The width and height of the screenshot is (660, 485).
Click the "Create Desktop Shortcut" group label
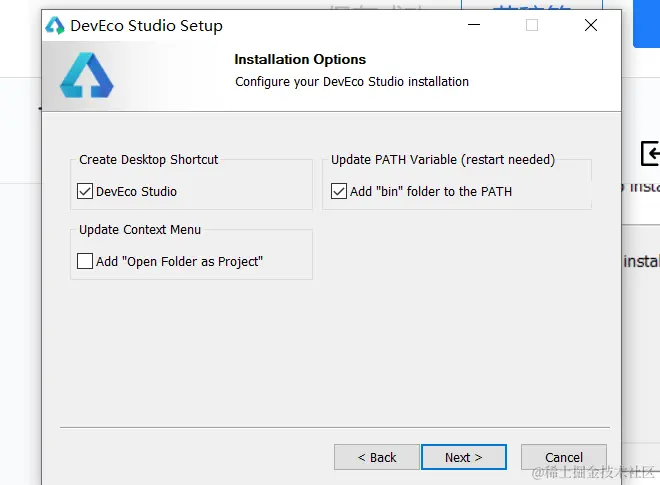(149, 159)
